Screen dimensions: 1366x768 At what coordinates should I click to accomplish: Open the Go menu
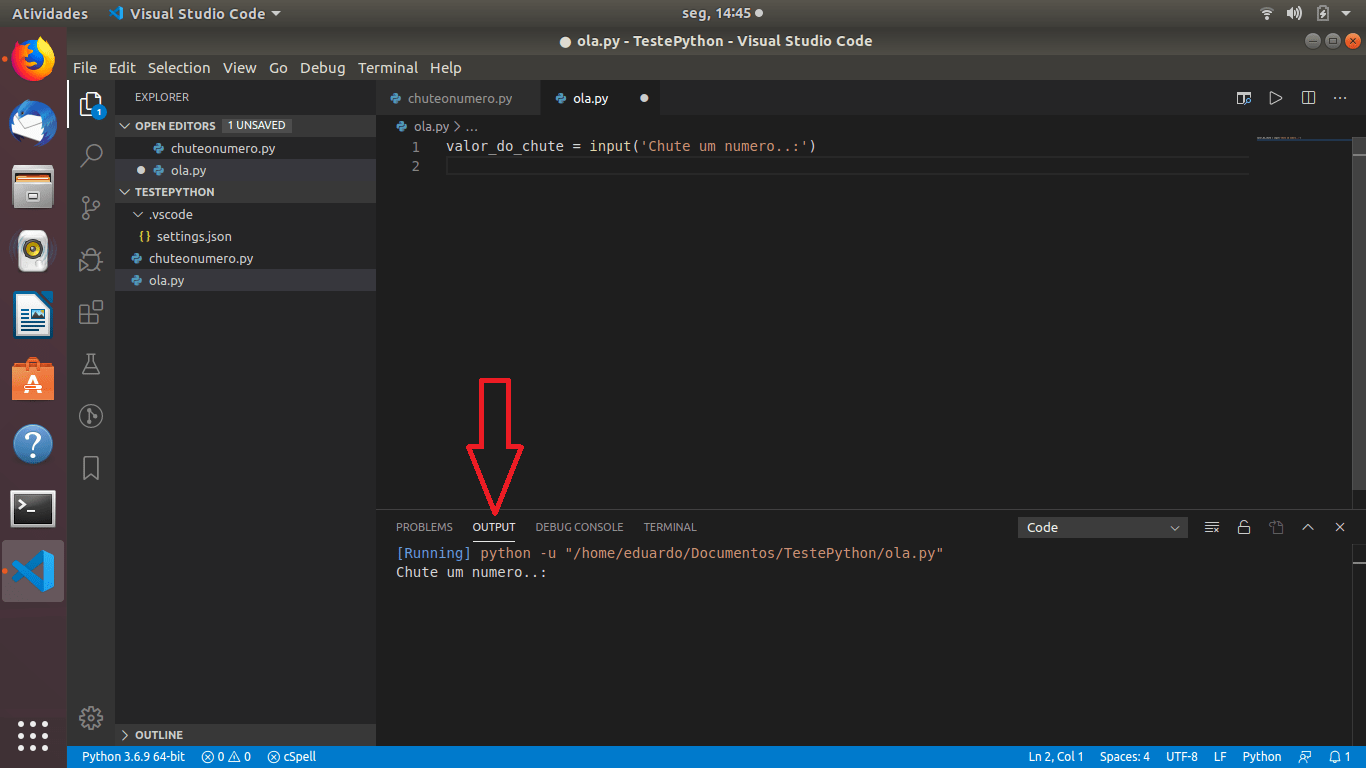point(278,68)
